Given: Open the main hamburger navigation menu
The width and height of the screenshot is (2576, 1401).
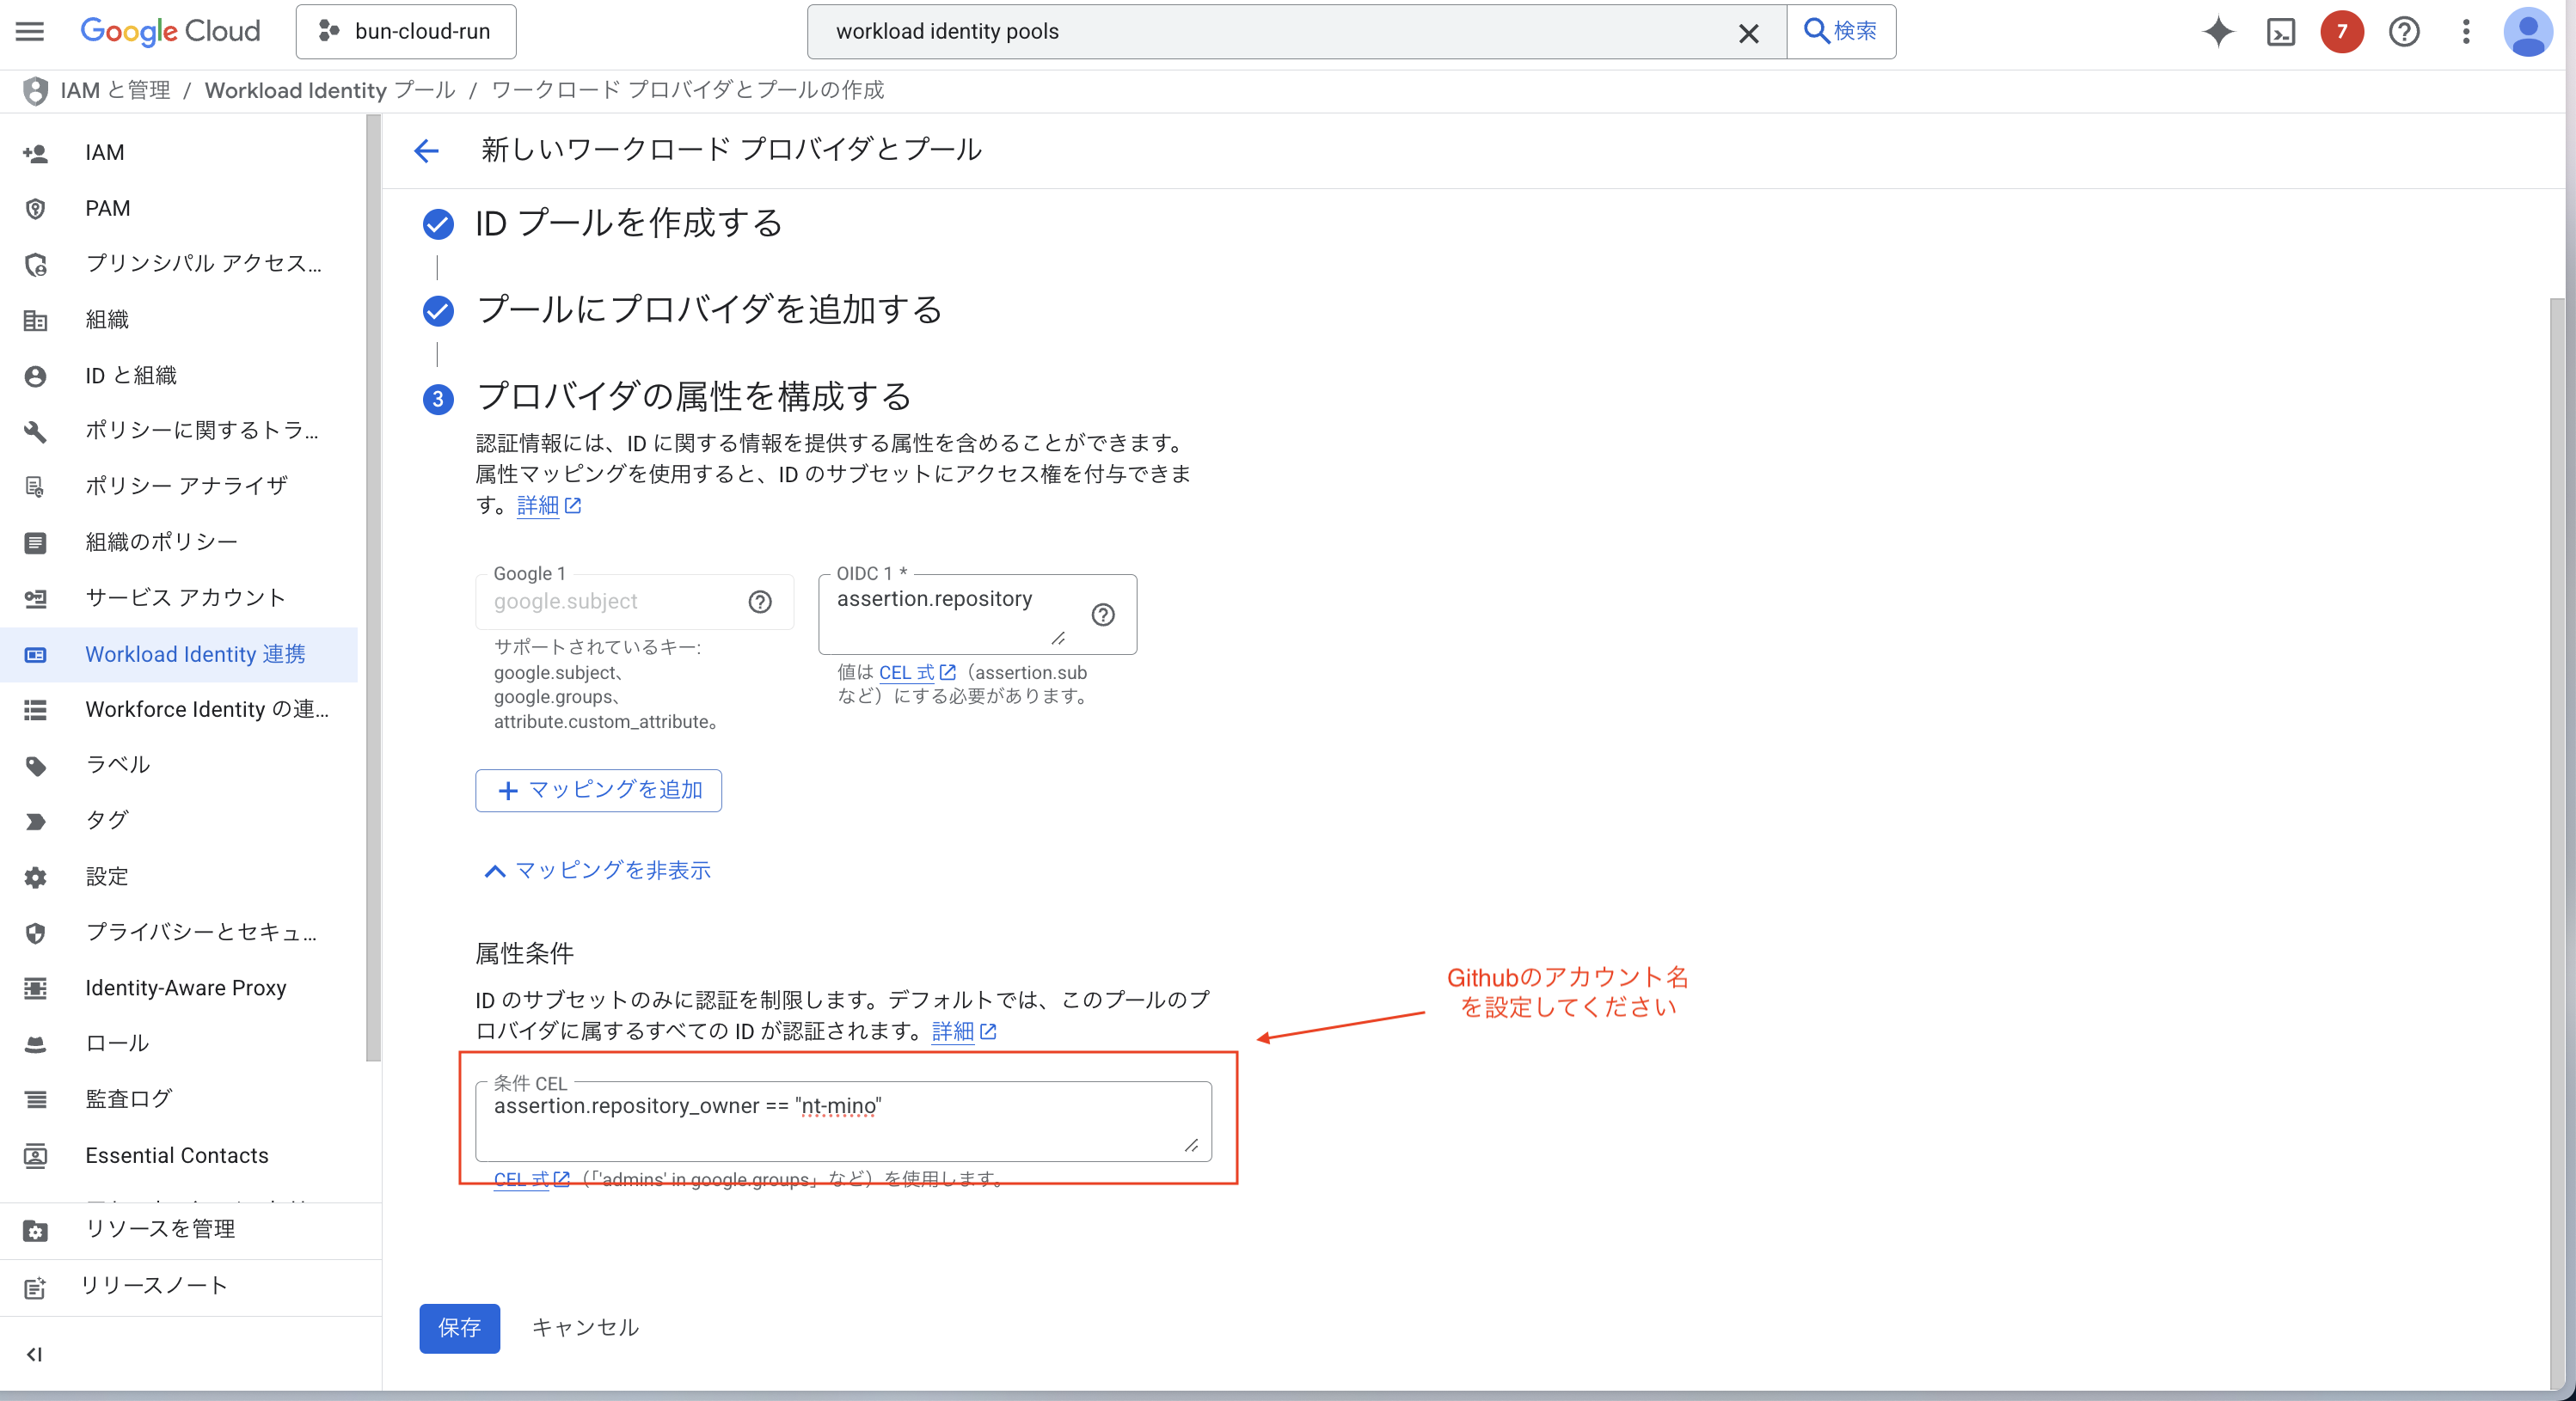Looking at the screenshot, I should point(30,31).
